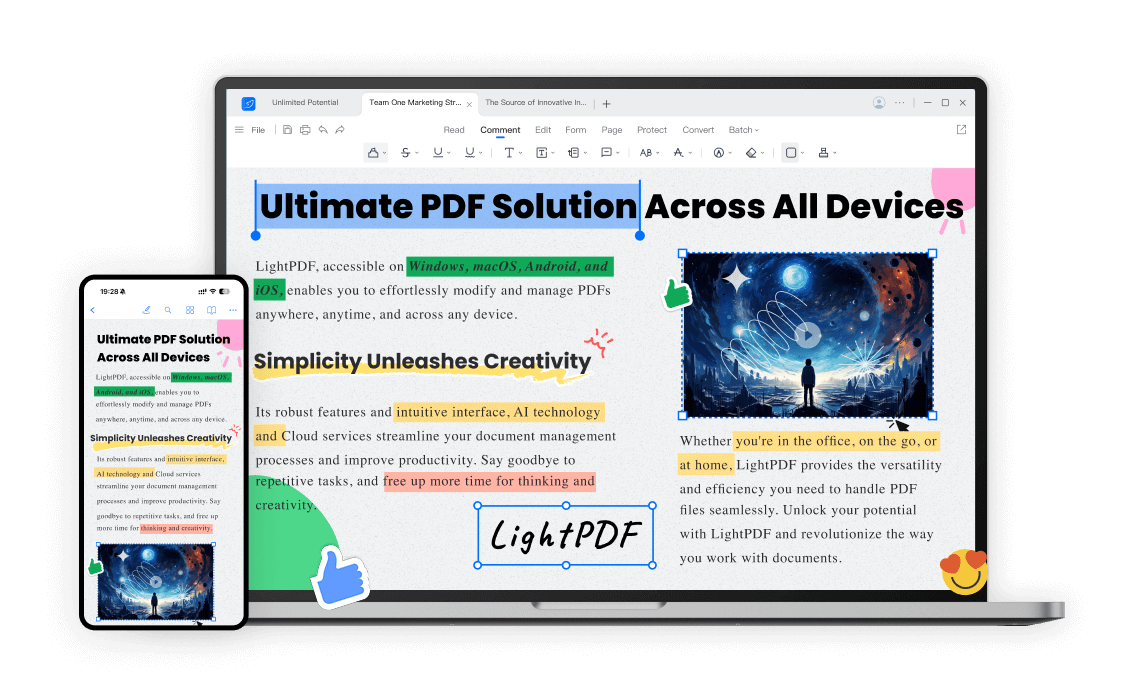Insert a Text Box annotation
The width and height of the screenshot is (1125, 690).
(541, 152)
